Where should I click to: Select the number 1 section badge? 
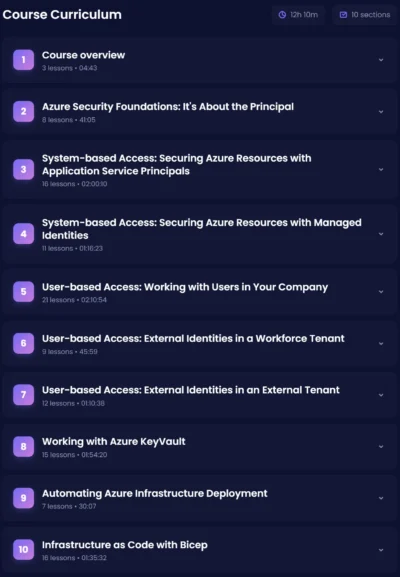click(24, 60)
